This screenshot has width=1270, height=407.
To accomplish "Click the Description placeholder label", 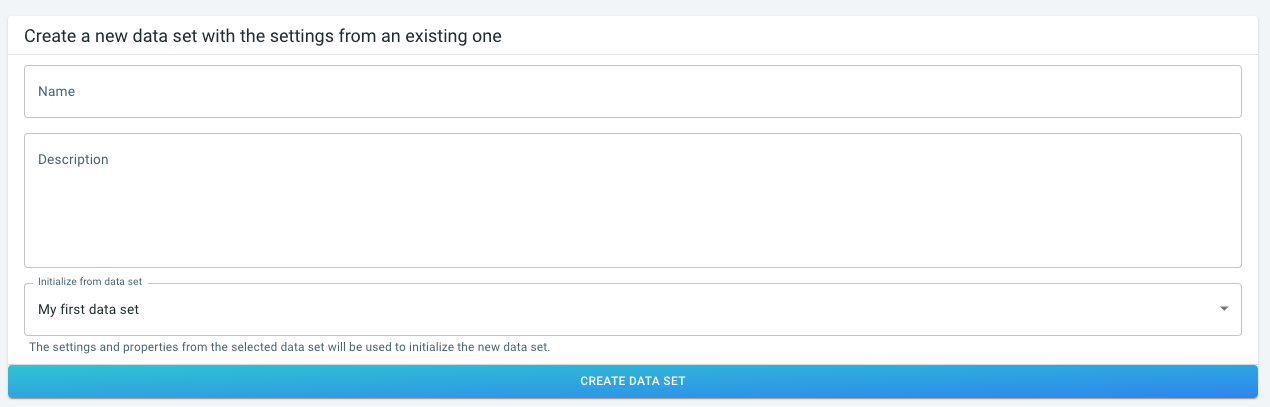I will (x=73, y=159).
